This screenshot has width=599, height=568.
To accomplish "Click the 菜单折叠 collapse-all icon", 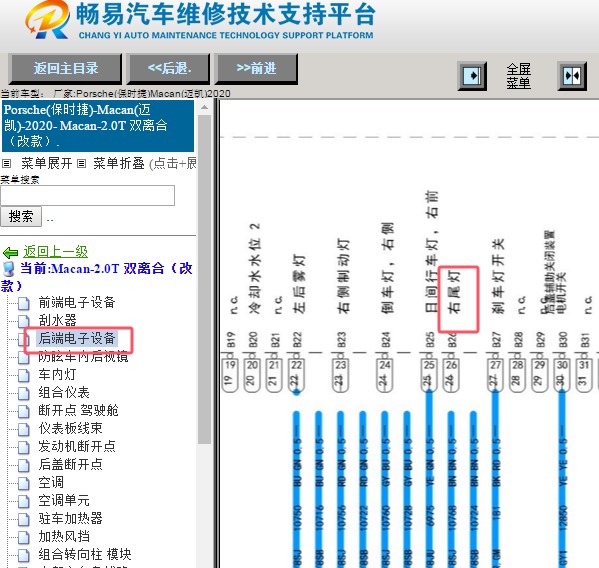I will click(81, 164).
